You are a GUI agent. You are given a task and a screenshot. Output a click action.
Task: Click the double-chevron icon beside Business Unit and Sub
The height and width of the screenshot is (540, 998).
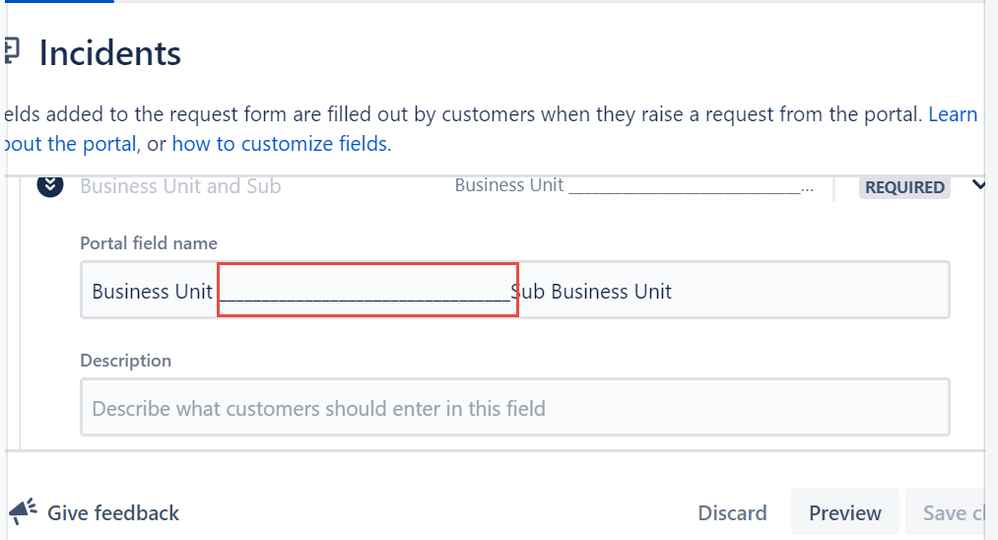(50, 185)
